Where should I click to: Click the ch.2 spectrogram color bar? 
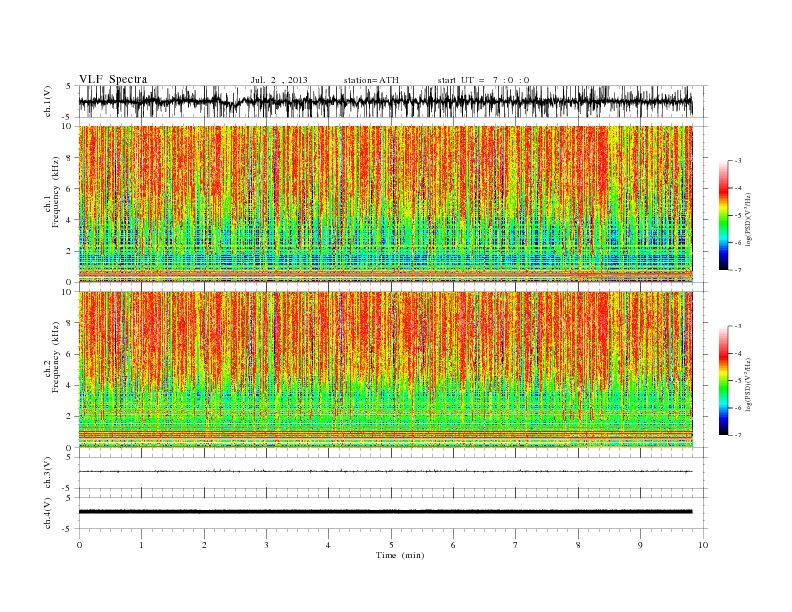point(723,381)
